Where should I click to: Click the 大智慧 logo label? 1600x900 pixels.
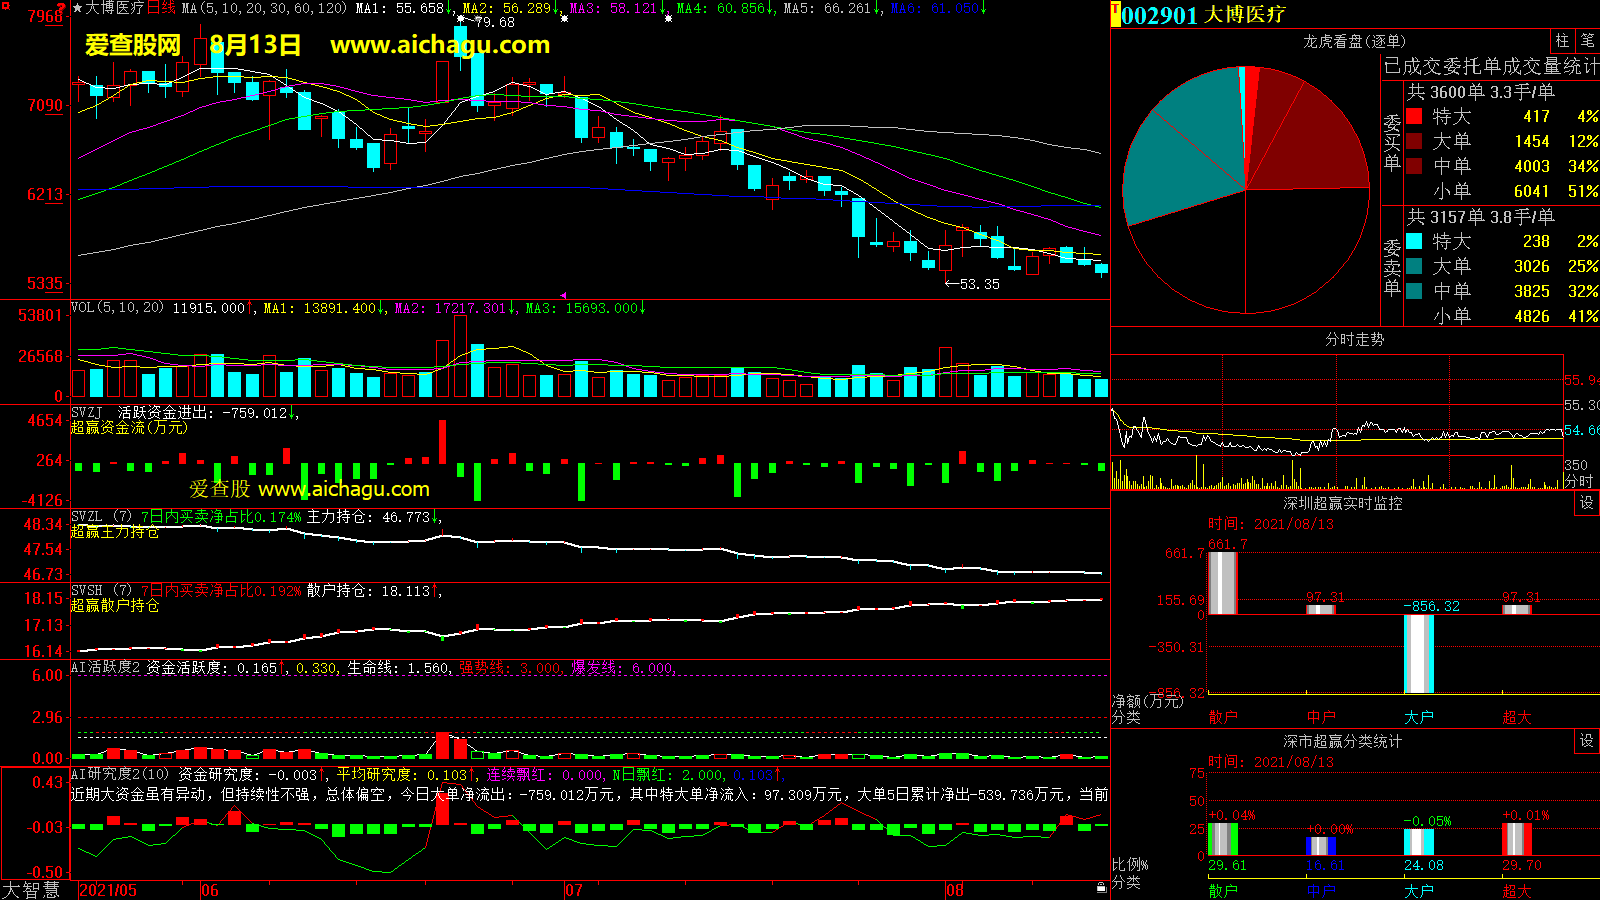[x=32, y=890]
